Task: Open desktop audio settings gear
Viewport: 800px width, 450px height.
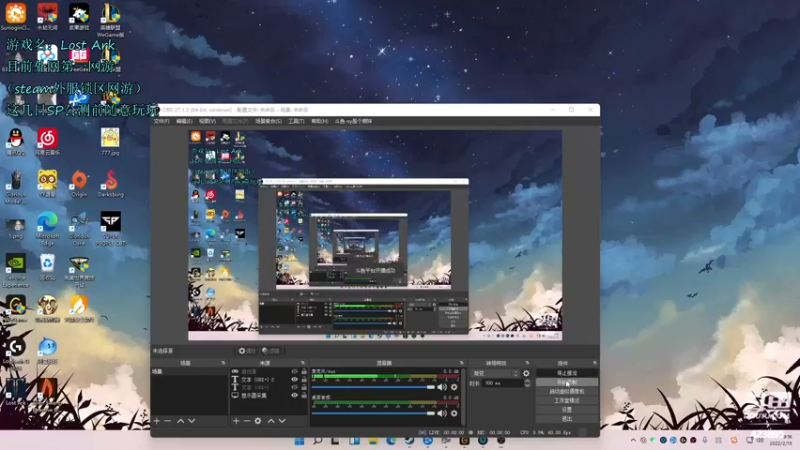Action: click(454, 413)
